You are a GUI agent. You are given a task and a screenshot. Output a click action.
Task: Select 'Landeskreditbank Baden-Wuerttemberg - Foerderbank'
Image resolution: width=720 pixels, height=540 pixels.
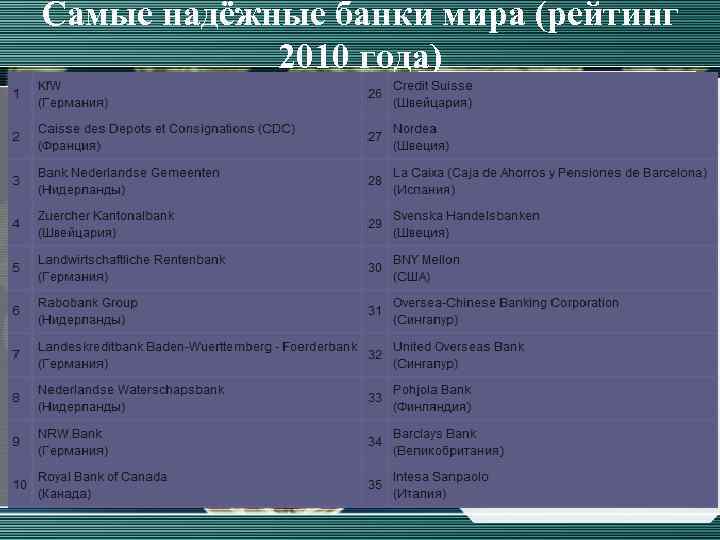(197, 347)
